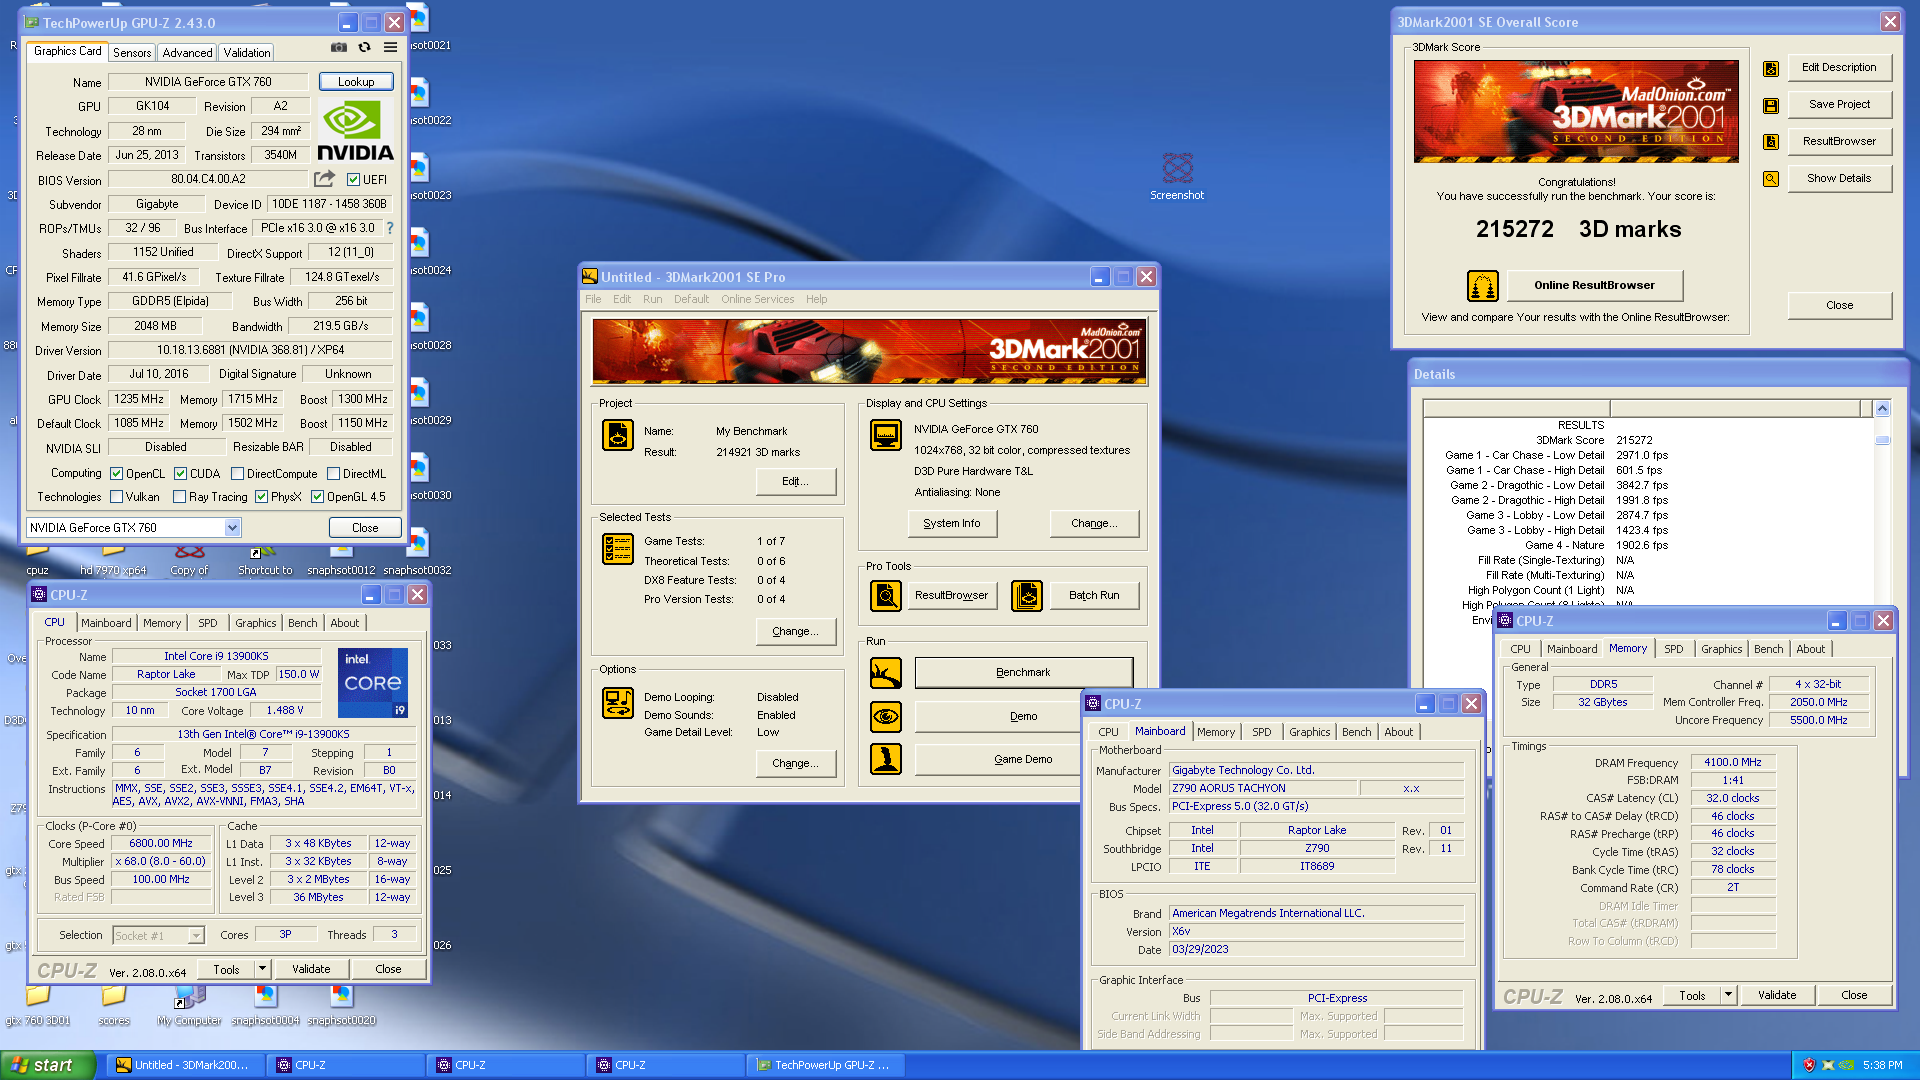Open the SPD tab in CPU-Z Memory window

coord(1674,649)
